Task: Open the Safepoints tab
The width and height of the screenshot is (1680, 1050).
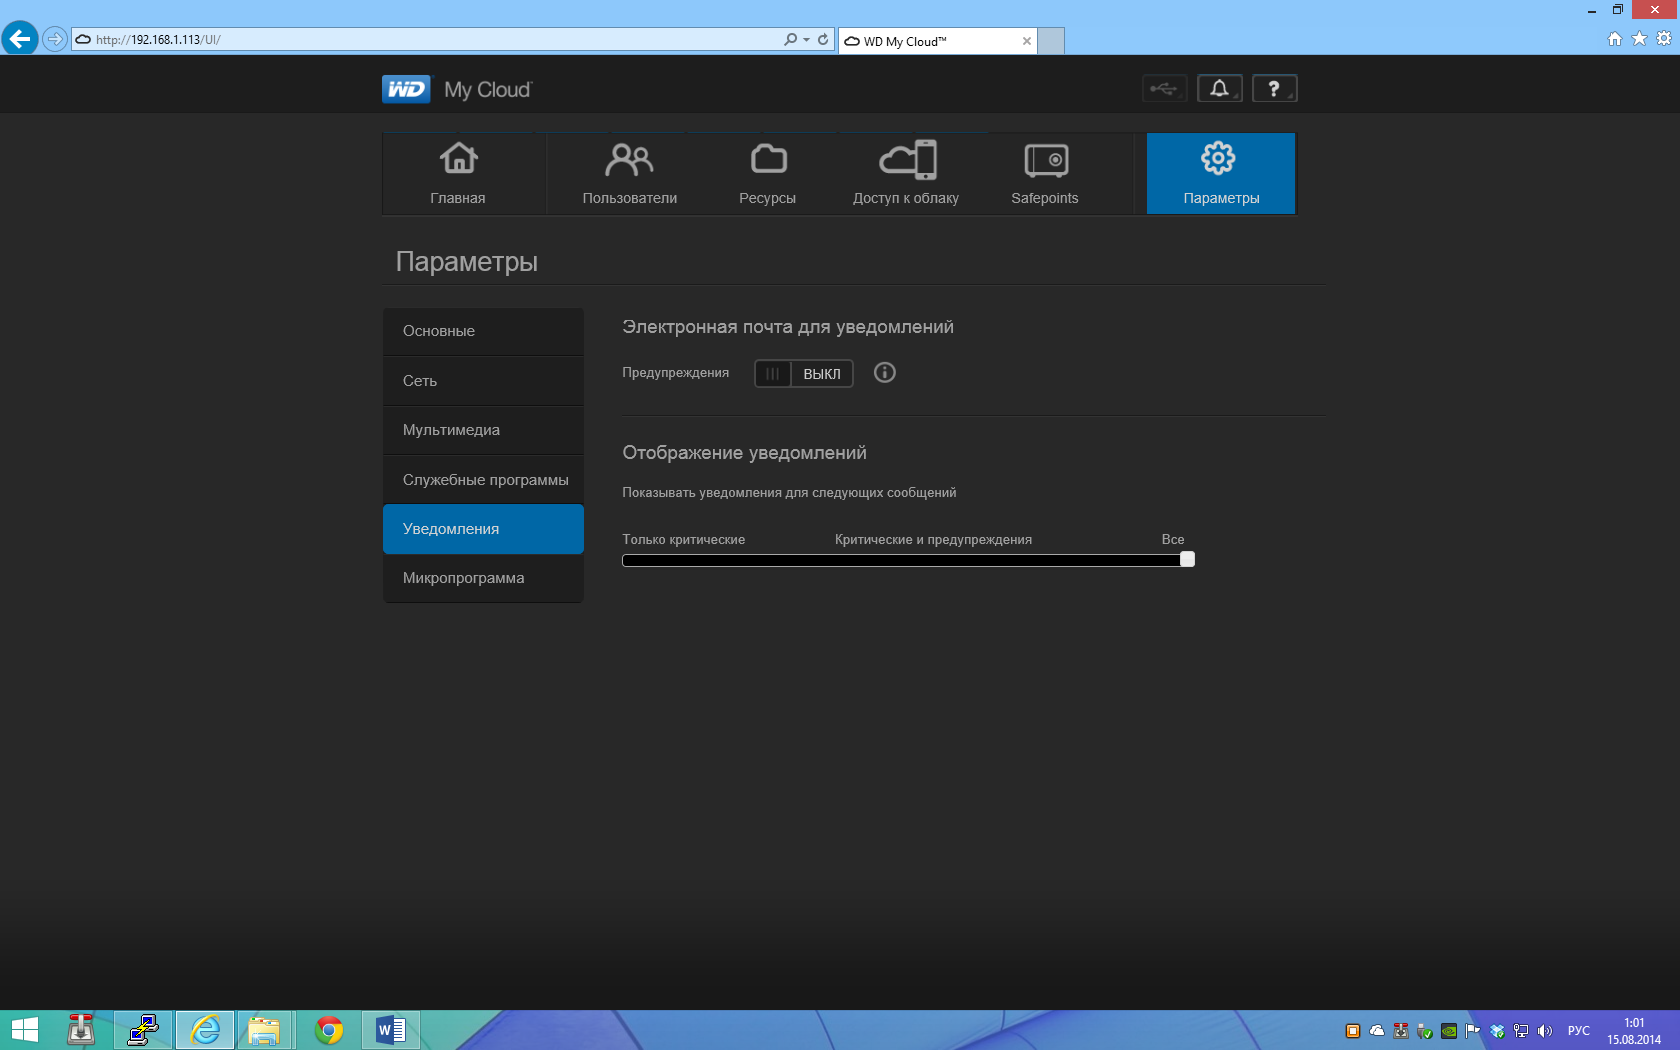Action: point(1045,174)
